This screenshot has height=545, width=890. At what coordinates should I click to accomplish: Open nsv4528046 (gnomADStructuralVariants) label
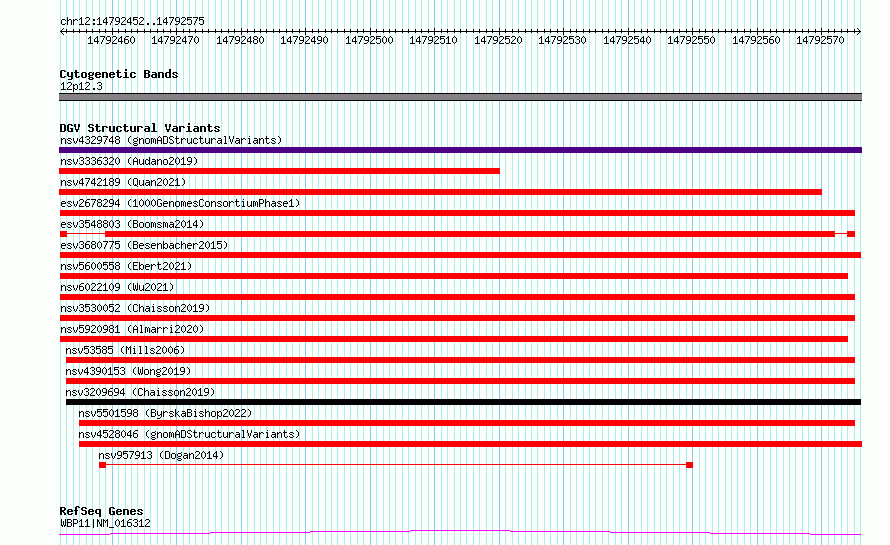pyautogui.click(x=189, y=434)
